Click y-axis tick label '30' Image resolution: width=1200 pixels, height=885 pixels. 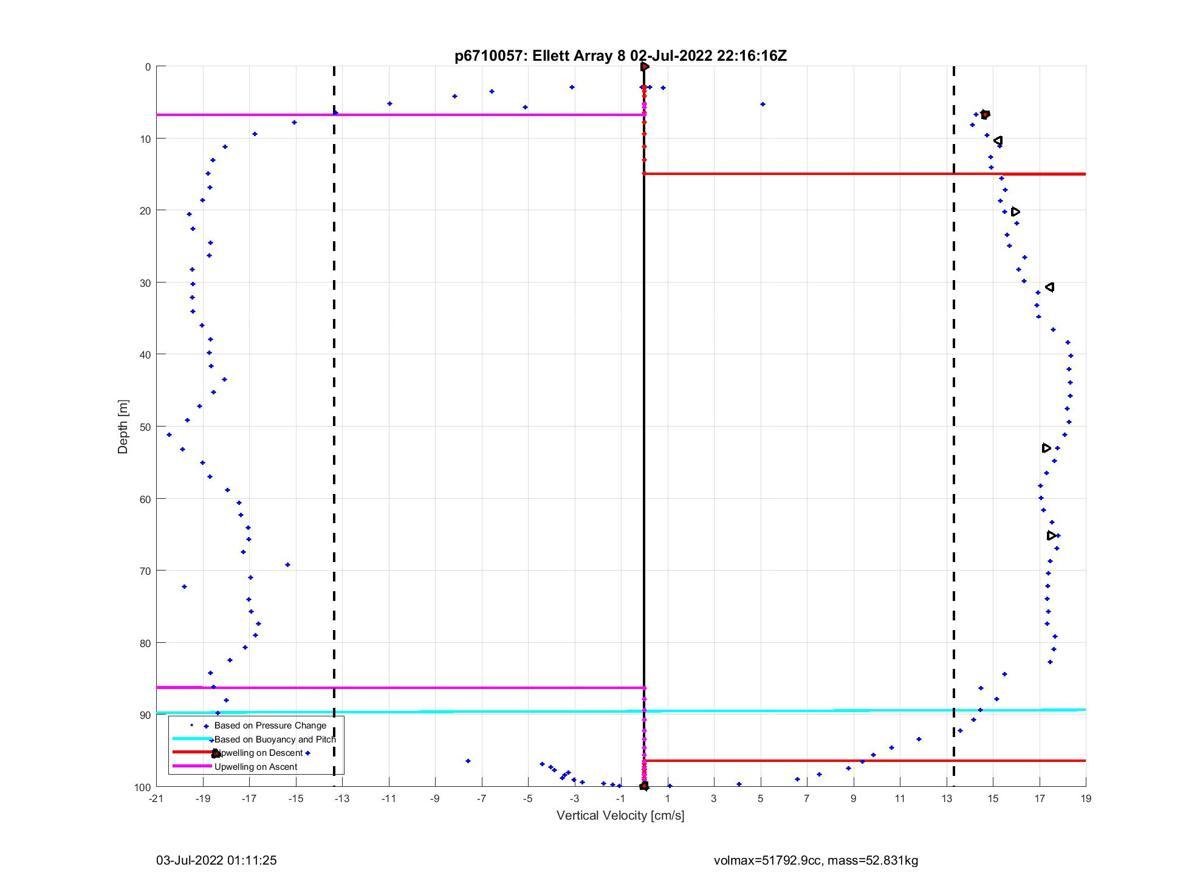[145, 283]
